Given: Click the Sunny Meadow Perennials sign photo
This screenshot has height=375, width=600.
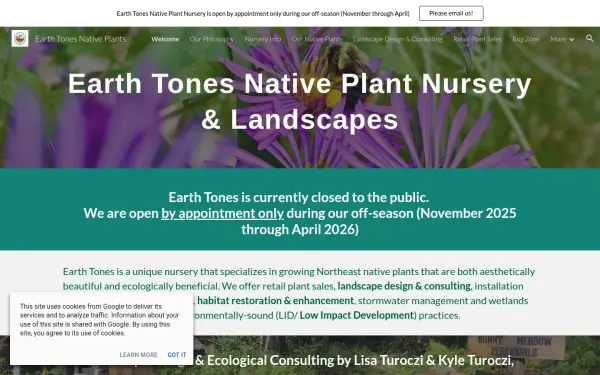Looking at the screenshot, I should click(x=517, y=347).
